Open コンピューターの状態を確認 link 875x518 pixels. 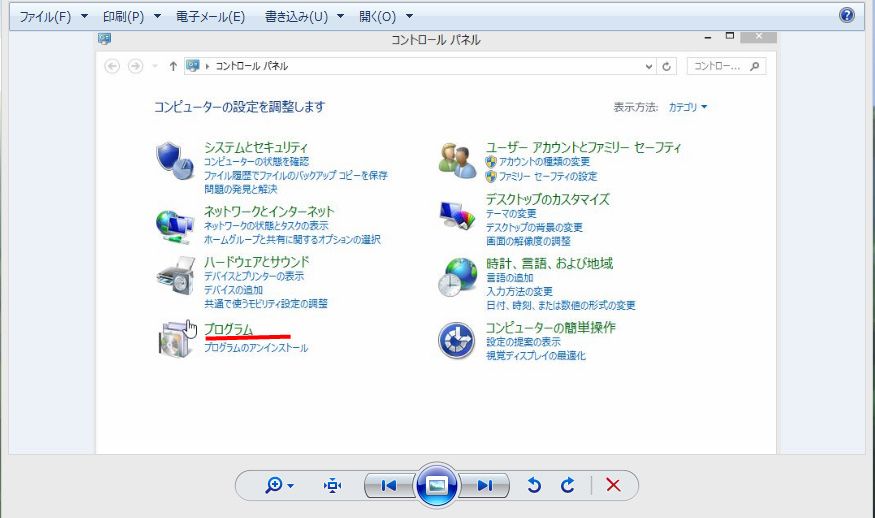coord(256,162)
